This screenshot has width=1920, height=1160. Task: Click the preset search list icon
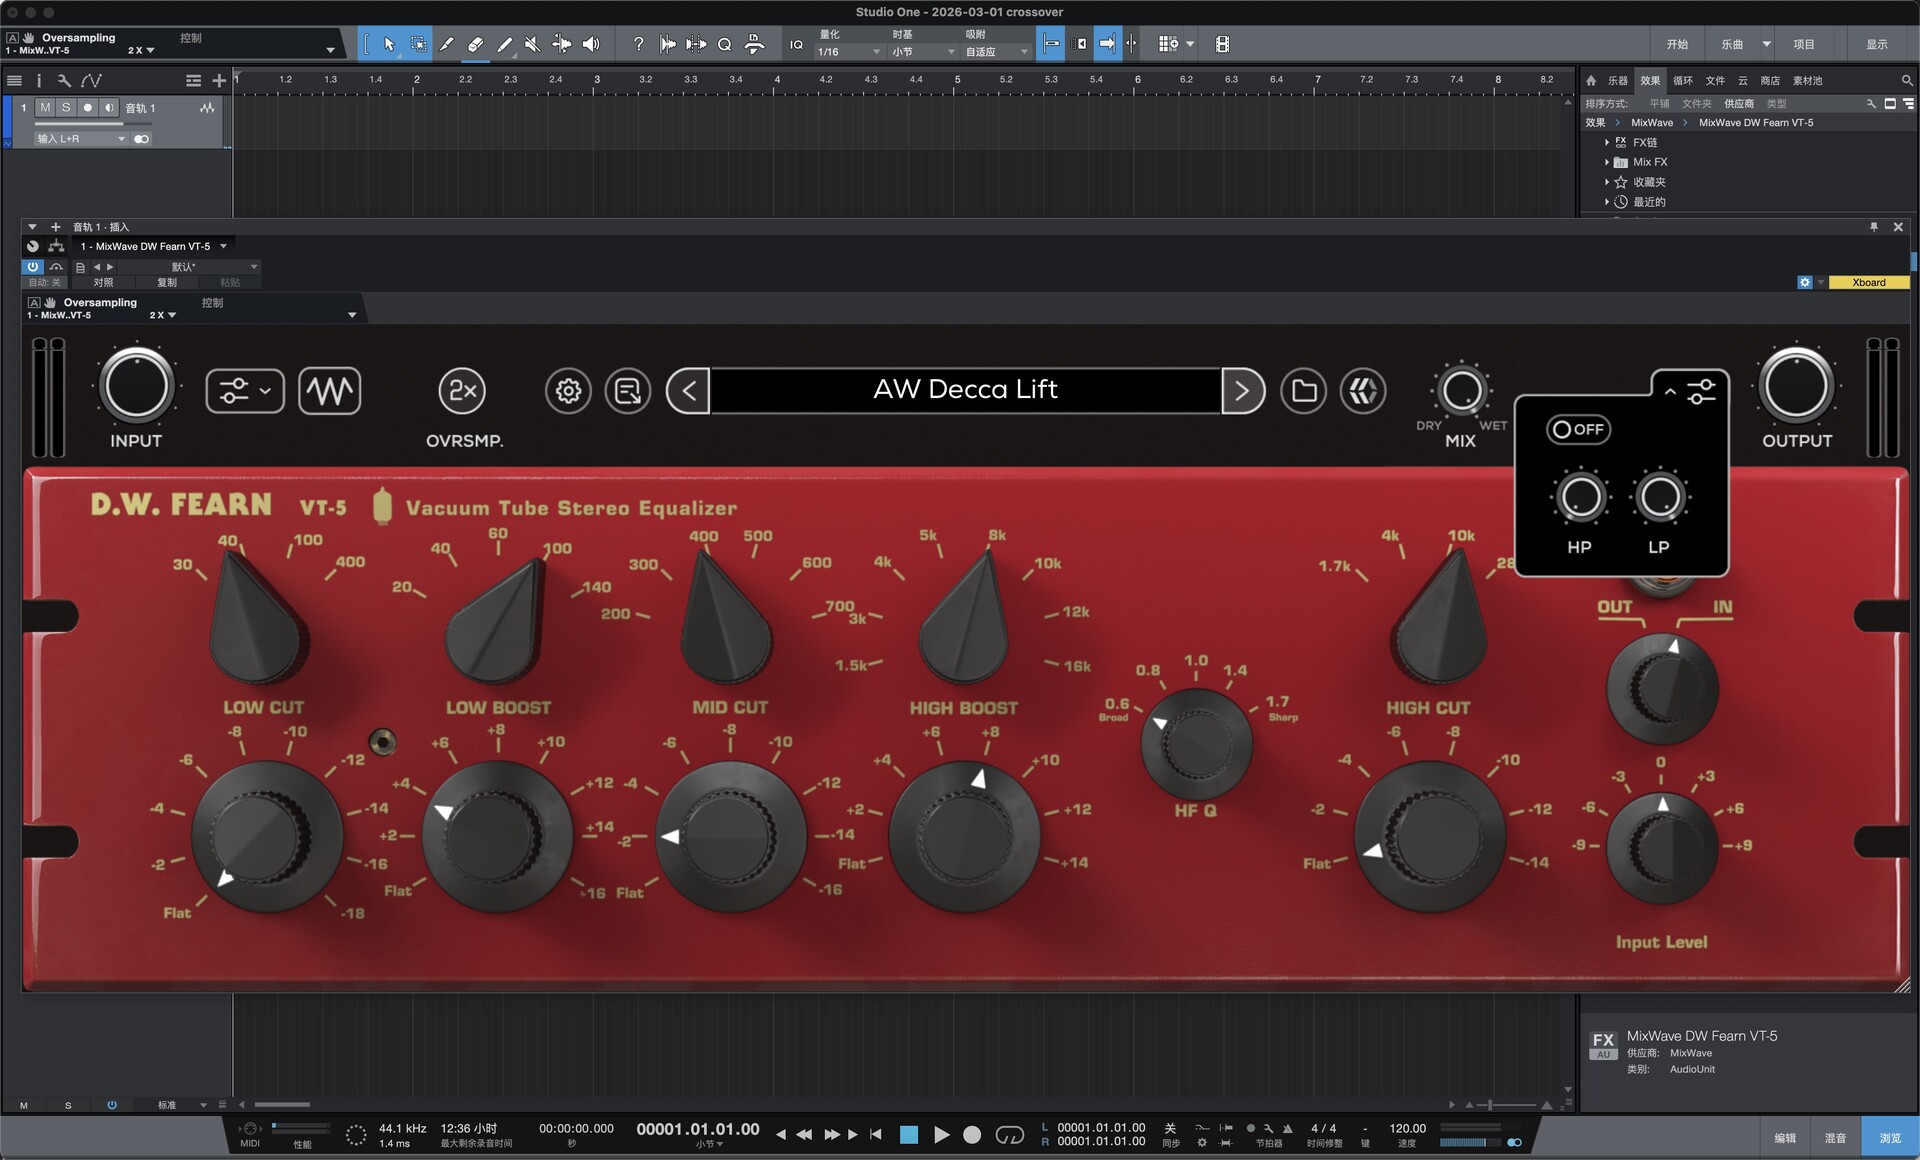pyautogui.click(x=628, y=391)
